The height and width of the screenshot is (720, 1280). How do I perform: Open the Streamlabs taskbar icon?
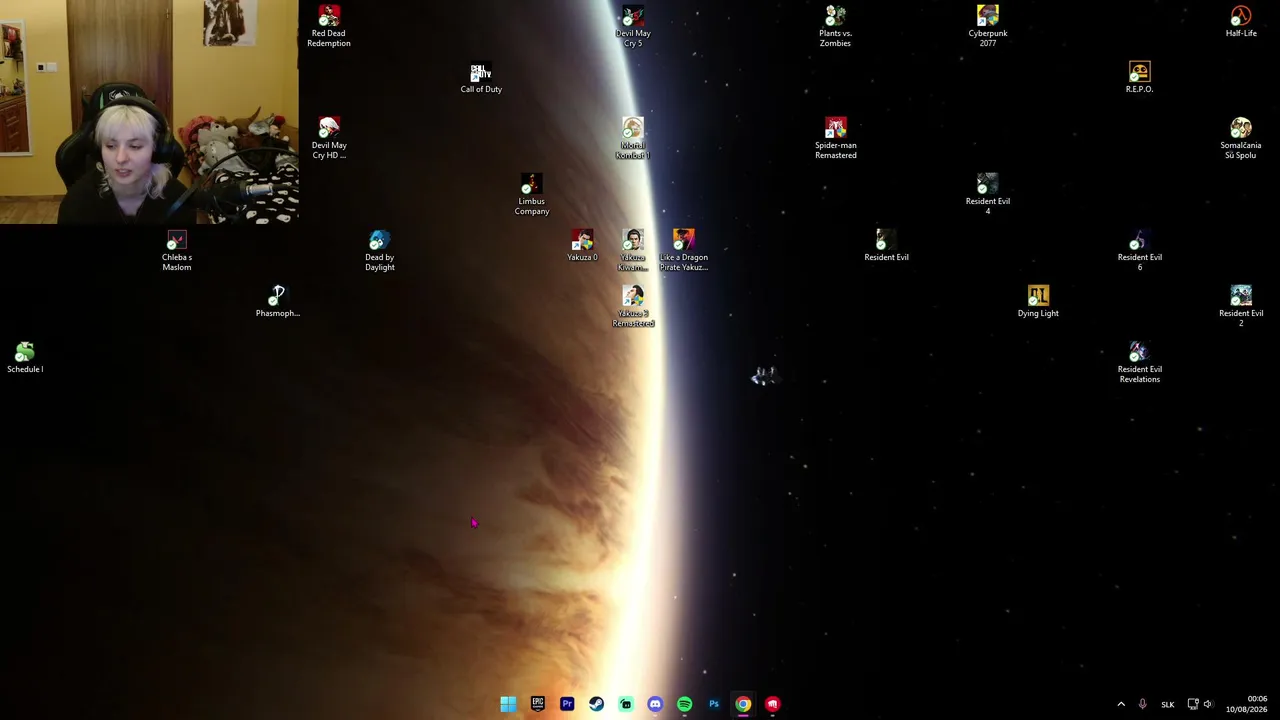tap(626, 704)
